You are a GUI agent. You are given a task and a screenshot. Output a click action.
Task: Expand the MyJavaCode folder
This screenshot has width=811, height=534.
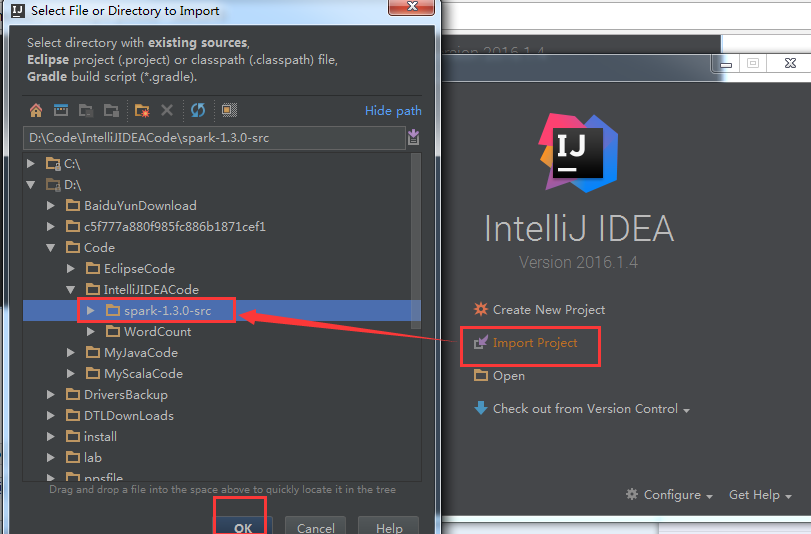coord(71,353)
